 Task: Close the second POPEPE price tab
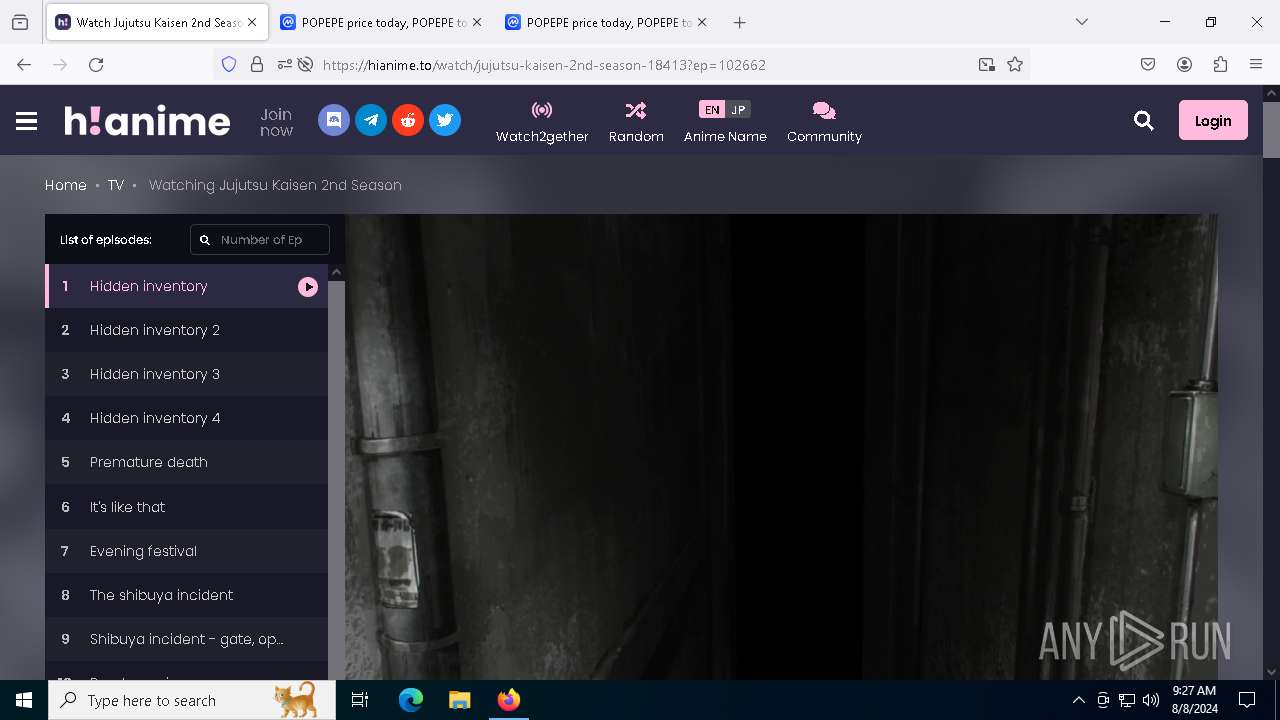[701, 22]
